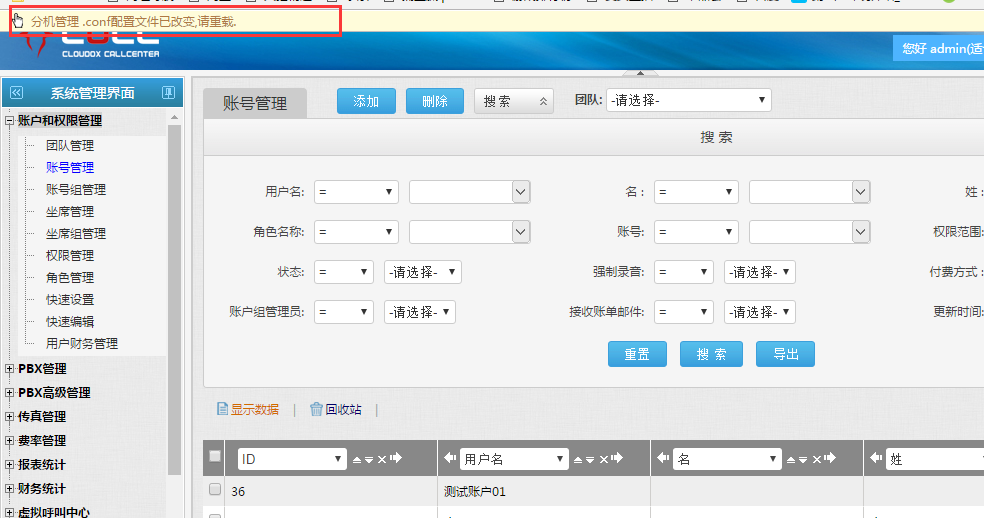Open 坐席管理 in the sidebar tree
984x518 pixels.
point(69,211)
